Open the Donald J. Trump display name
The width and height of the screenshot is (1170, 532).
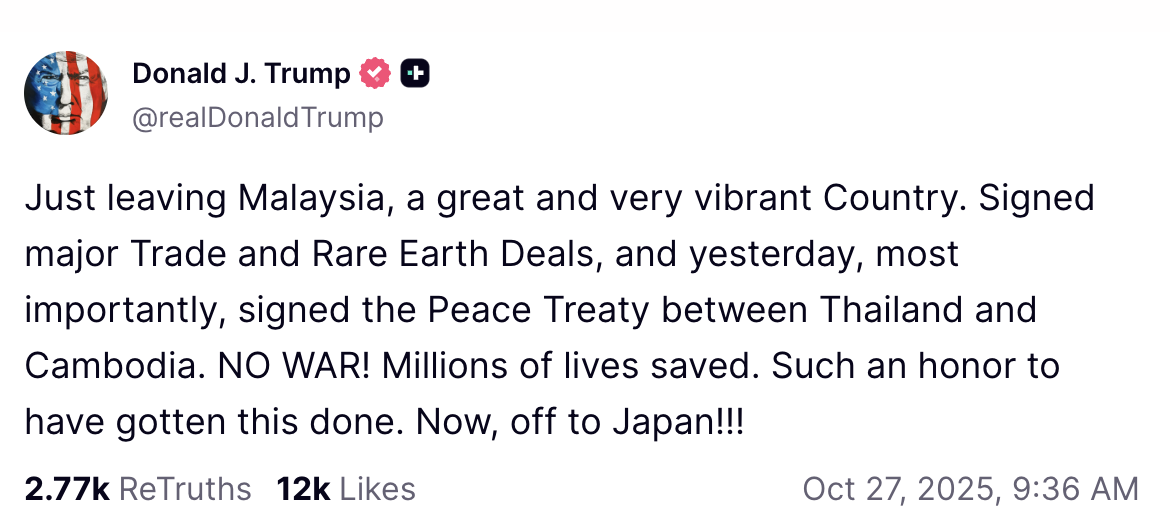pyautogui.click(x=241, y=73)
